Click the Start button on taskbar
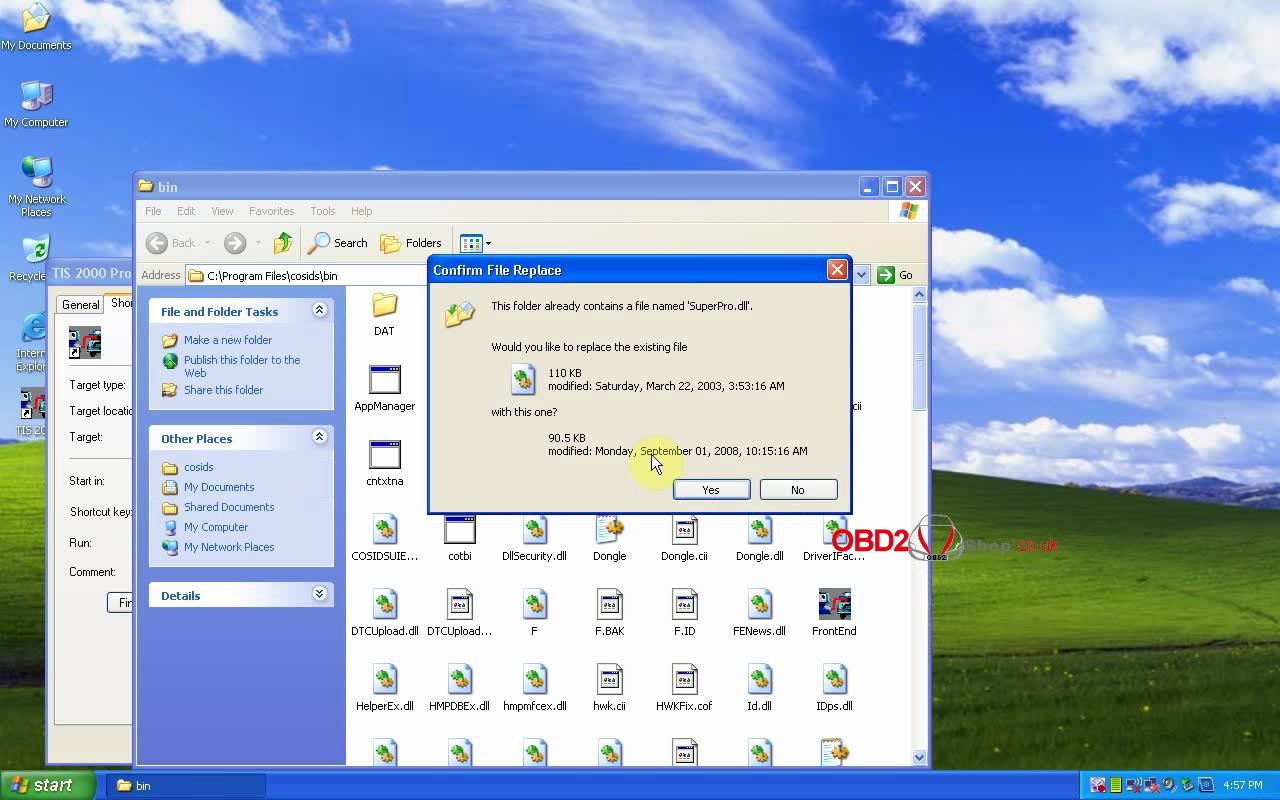 pyautogui.click(x=48, y=785)
